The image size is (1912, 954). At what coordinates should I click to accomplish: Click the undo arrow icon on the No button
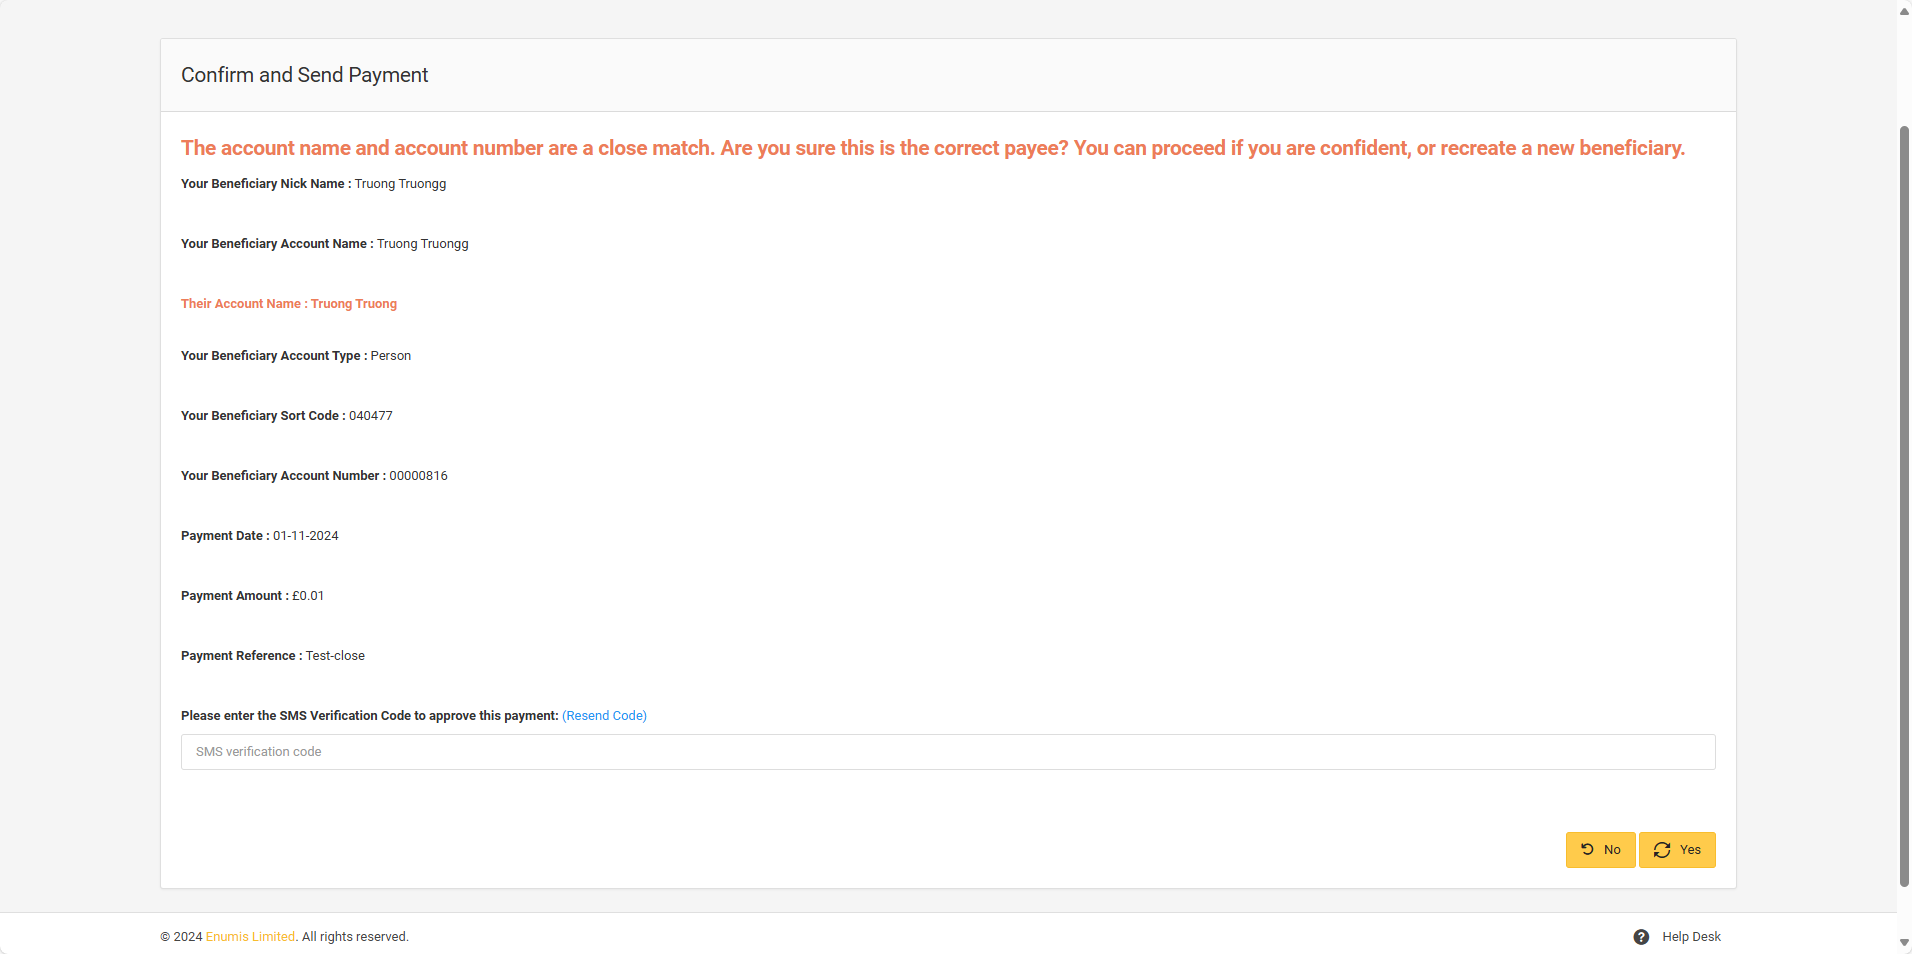point(1587,849)
